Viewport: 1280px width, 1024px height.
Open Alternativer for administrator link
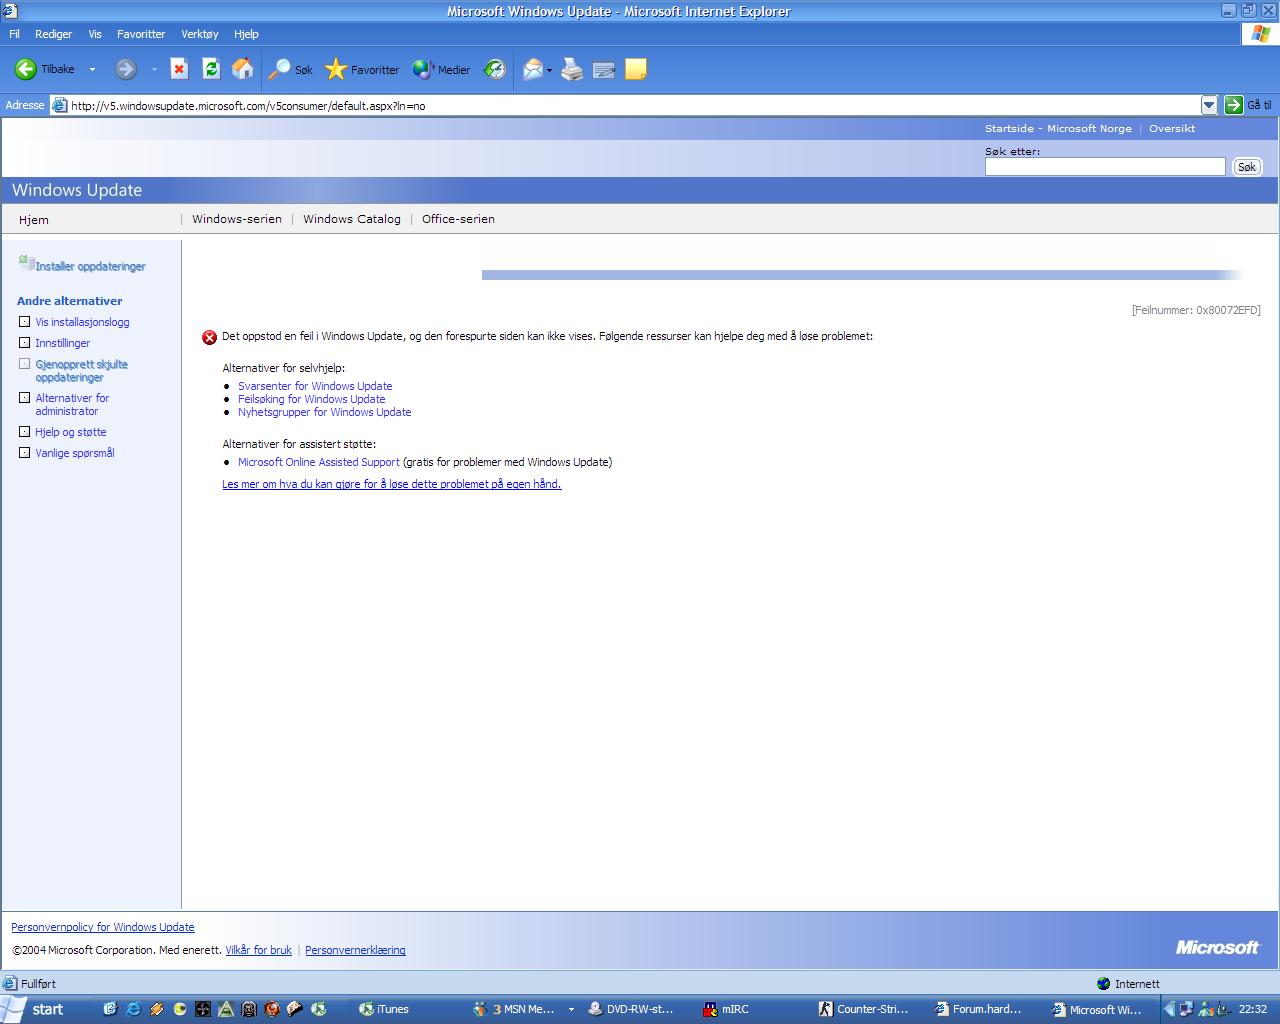[x=72, y=404]
